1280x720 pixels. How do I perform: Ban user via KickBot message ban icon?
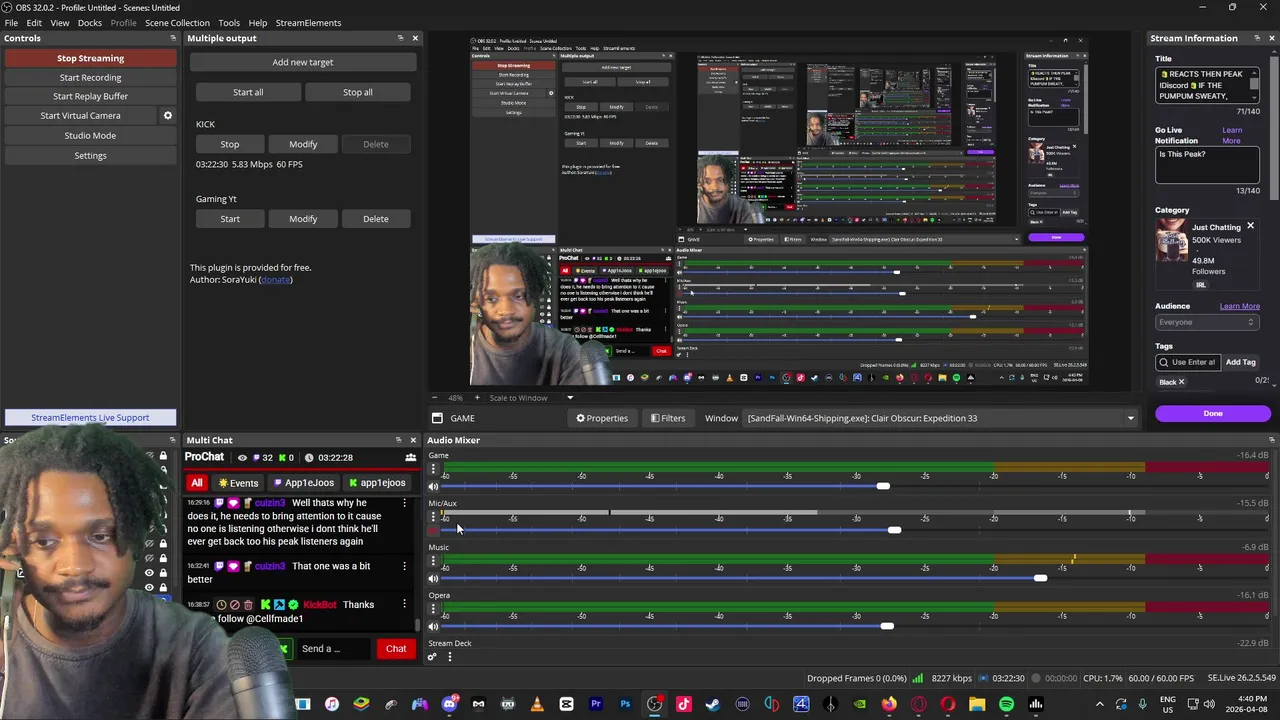[x=234, y=605]
